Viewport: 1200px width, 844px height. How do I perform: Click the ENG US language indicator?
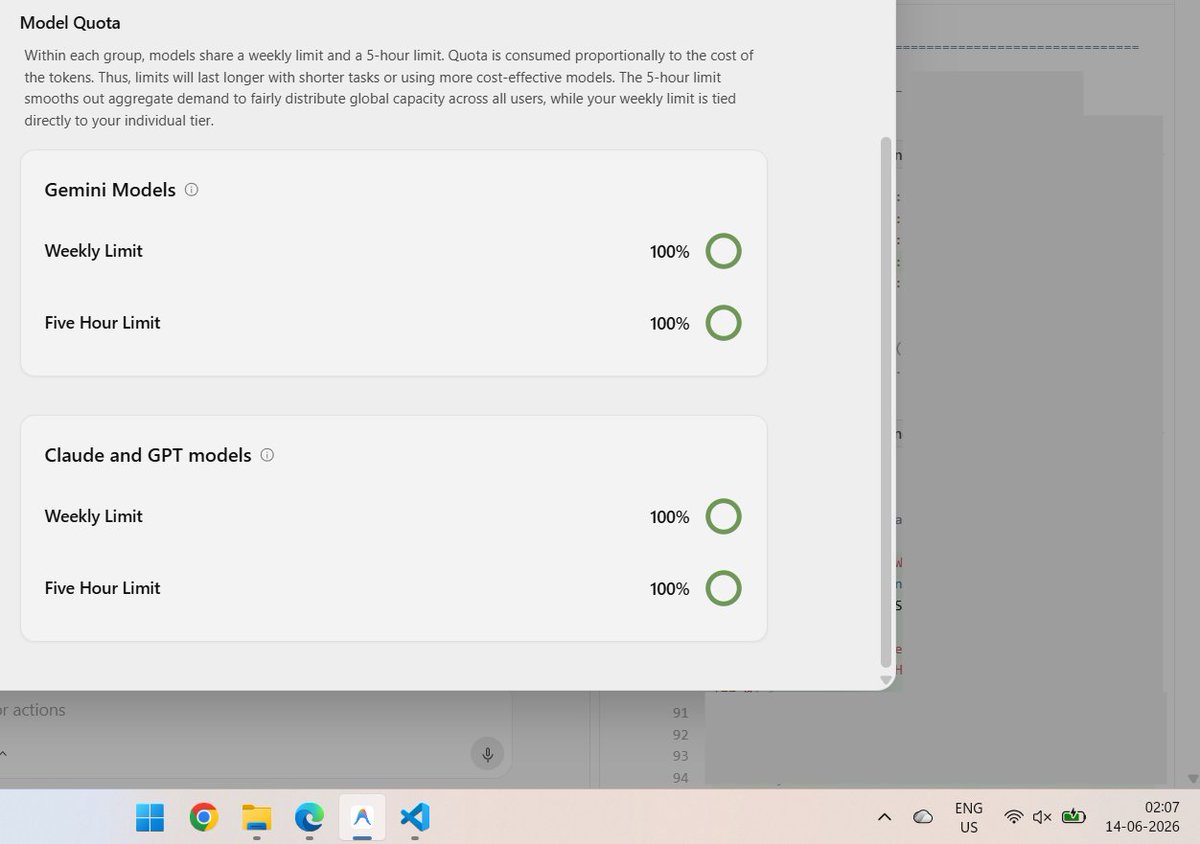click(x=969, y=817)
